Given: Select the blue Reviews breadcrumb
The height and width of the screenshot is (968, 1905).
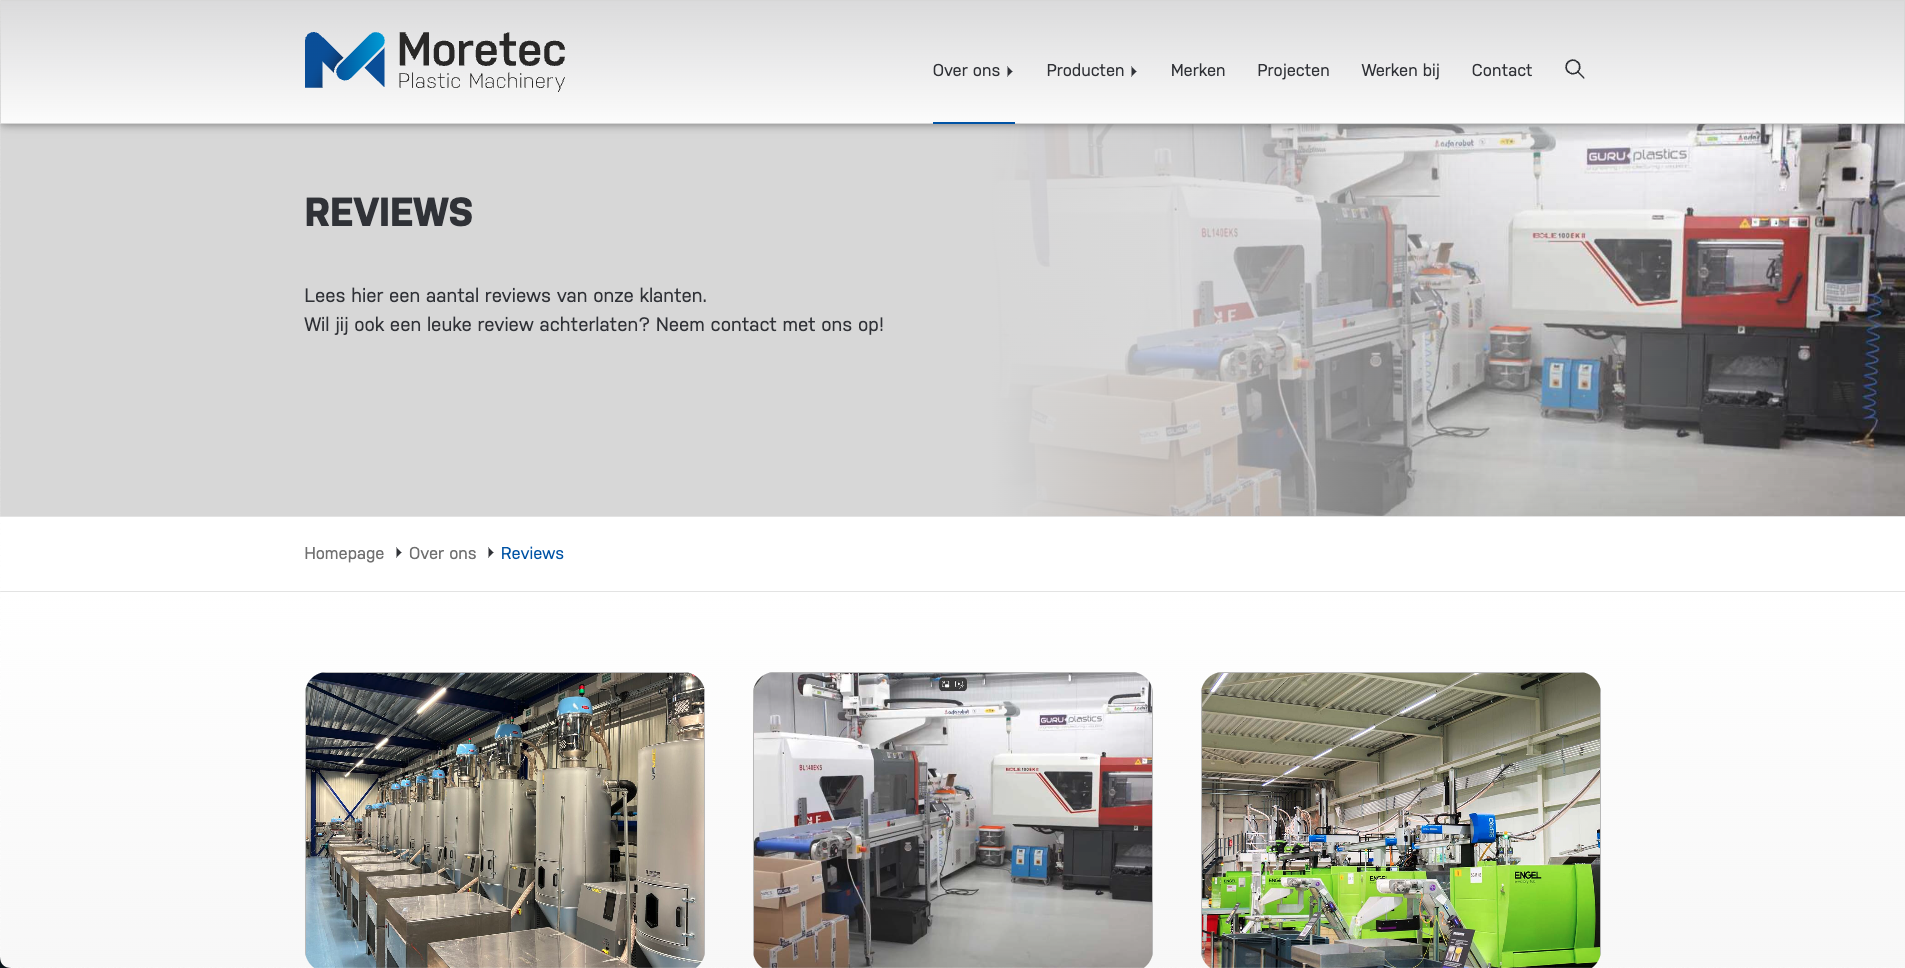Looking at the screenshot, I should pyautogui.click(x=532, y=553).
